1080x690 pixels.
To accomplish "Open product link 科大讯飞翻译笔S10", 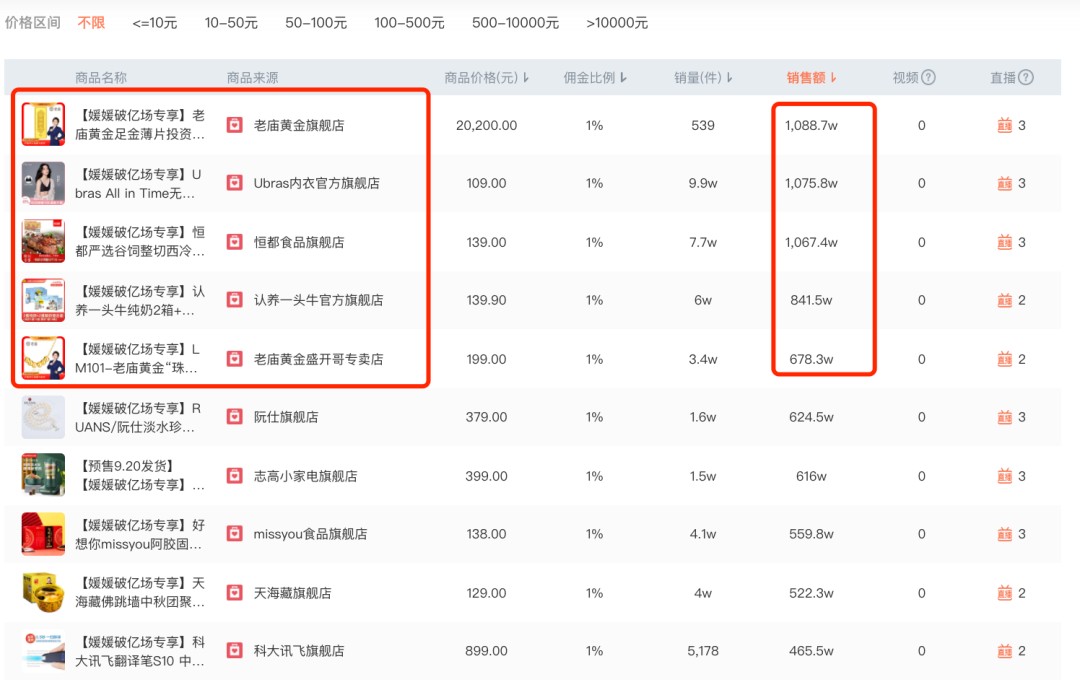I will [x=140, y=652].
